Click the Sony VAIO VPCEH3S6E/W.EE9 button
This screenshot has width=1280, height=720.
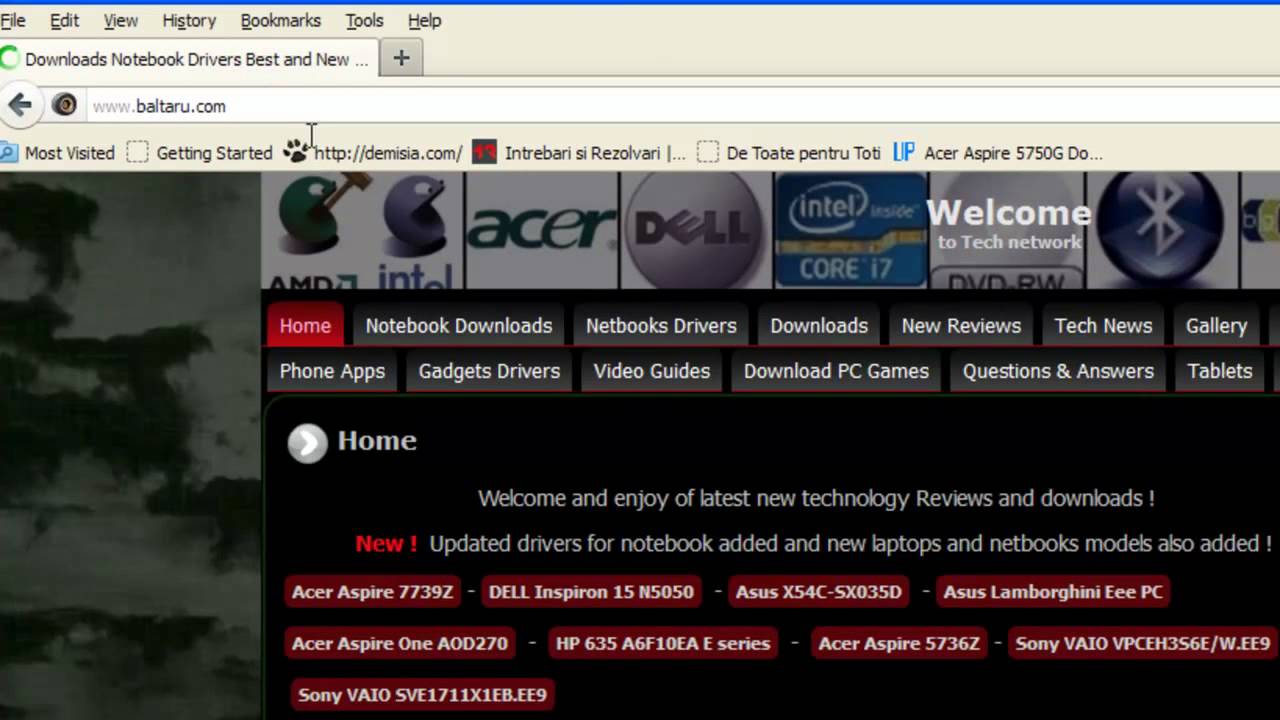pos(1142,643)
